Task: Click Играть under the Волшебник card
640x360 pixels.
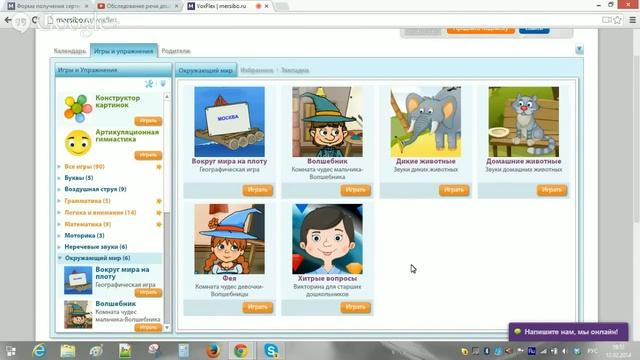Action: coord(356,190)
